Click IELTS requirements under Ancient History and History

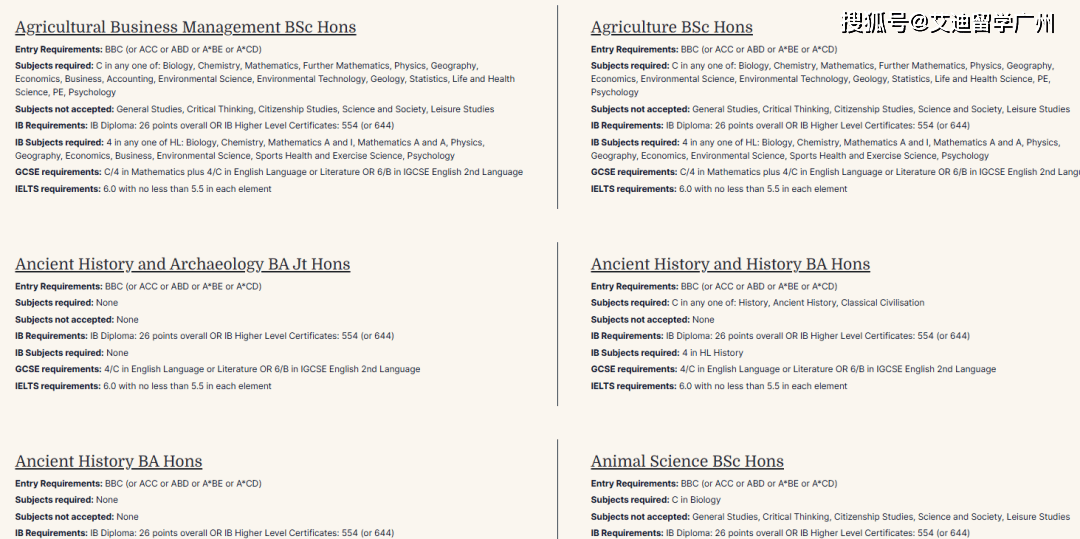pos(719,386)
